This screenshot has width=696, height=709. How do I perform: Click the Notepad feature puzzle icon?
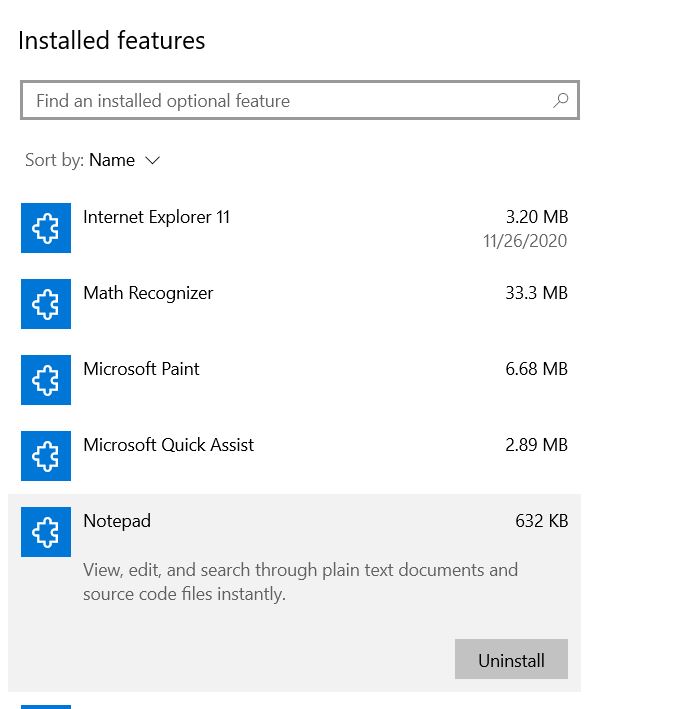[x=46, y=532]
